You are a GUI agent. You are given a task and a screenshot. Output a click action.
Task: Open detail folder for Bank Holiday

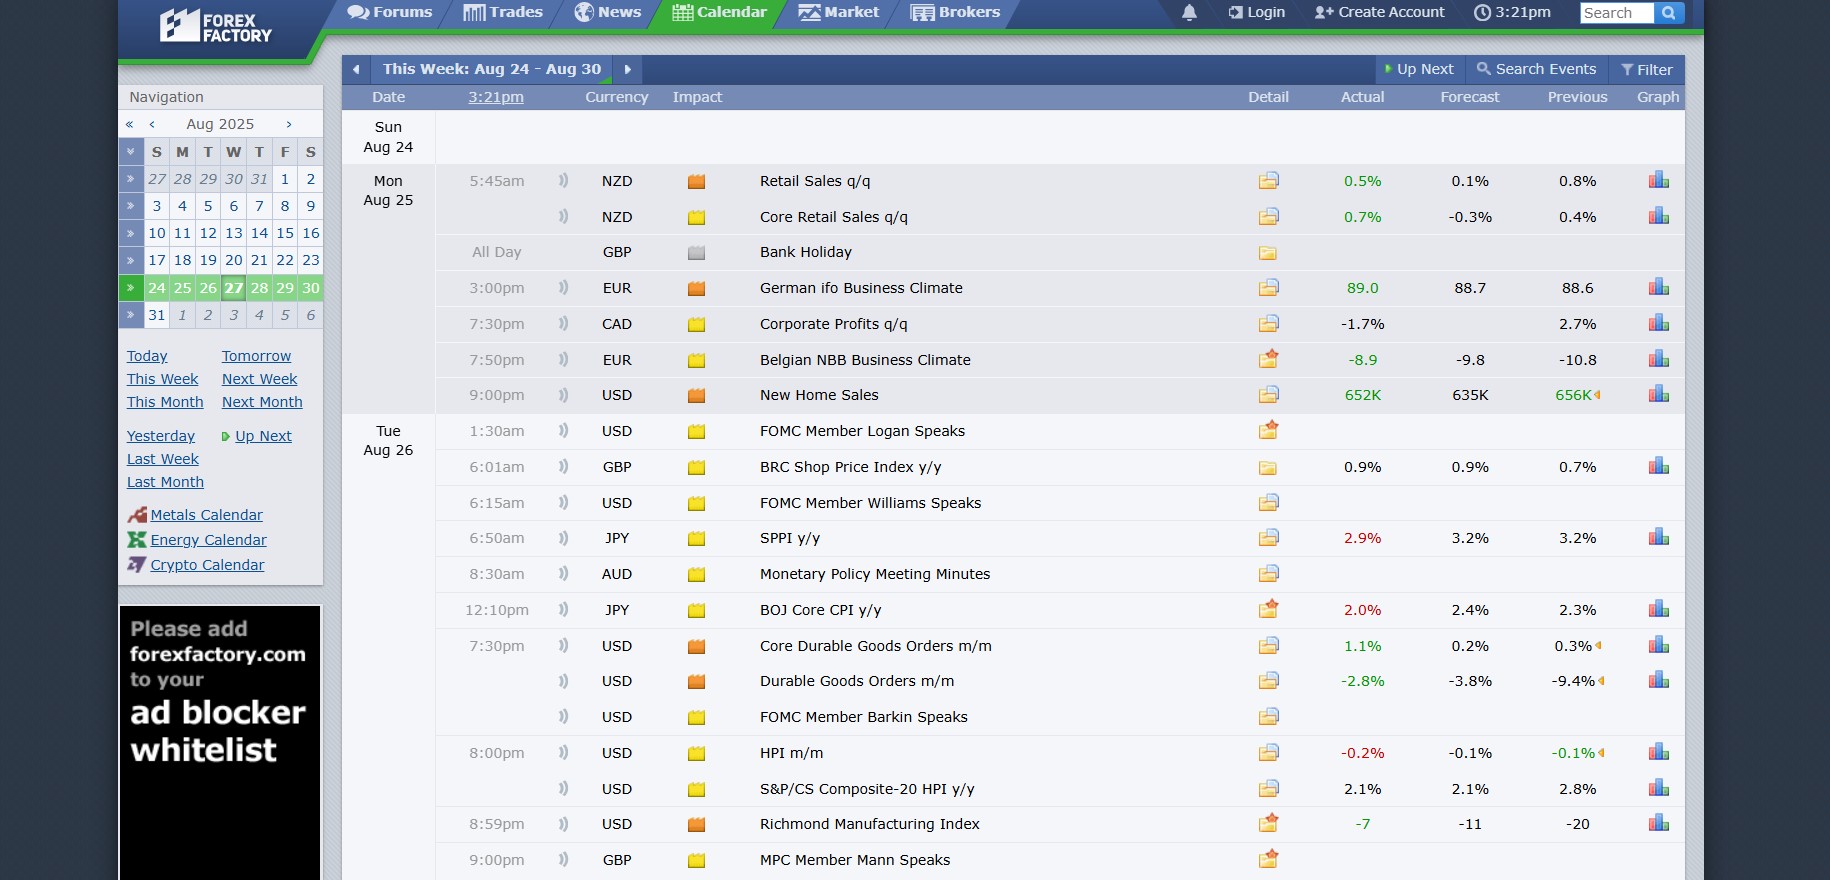coord(1268,253)
